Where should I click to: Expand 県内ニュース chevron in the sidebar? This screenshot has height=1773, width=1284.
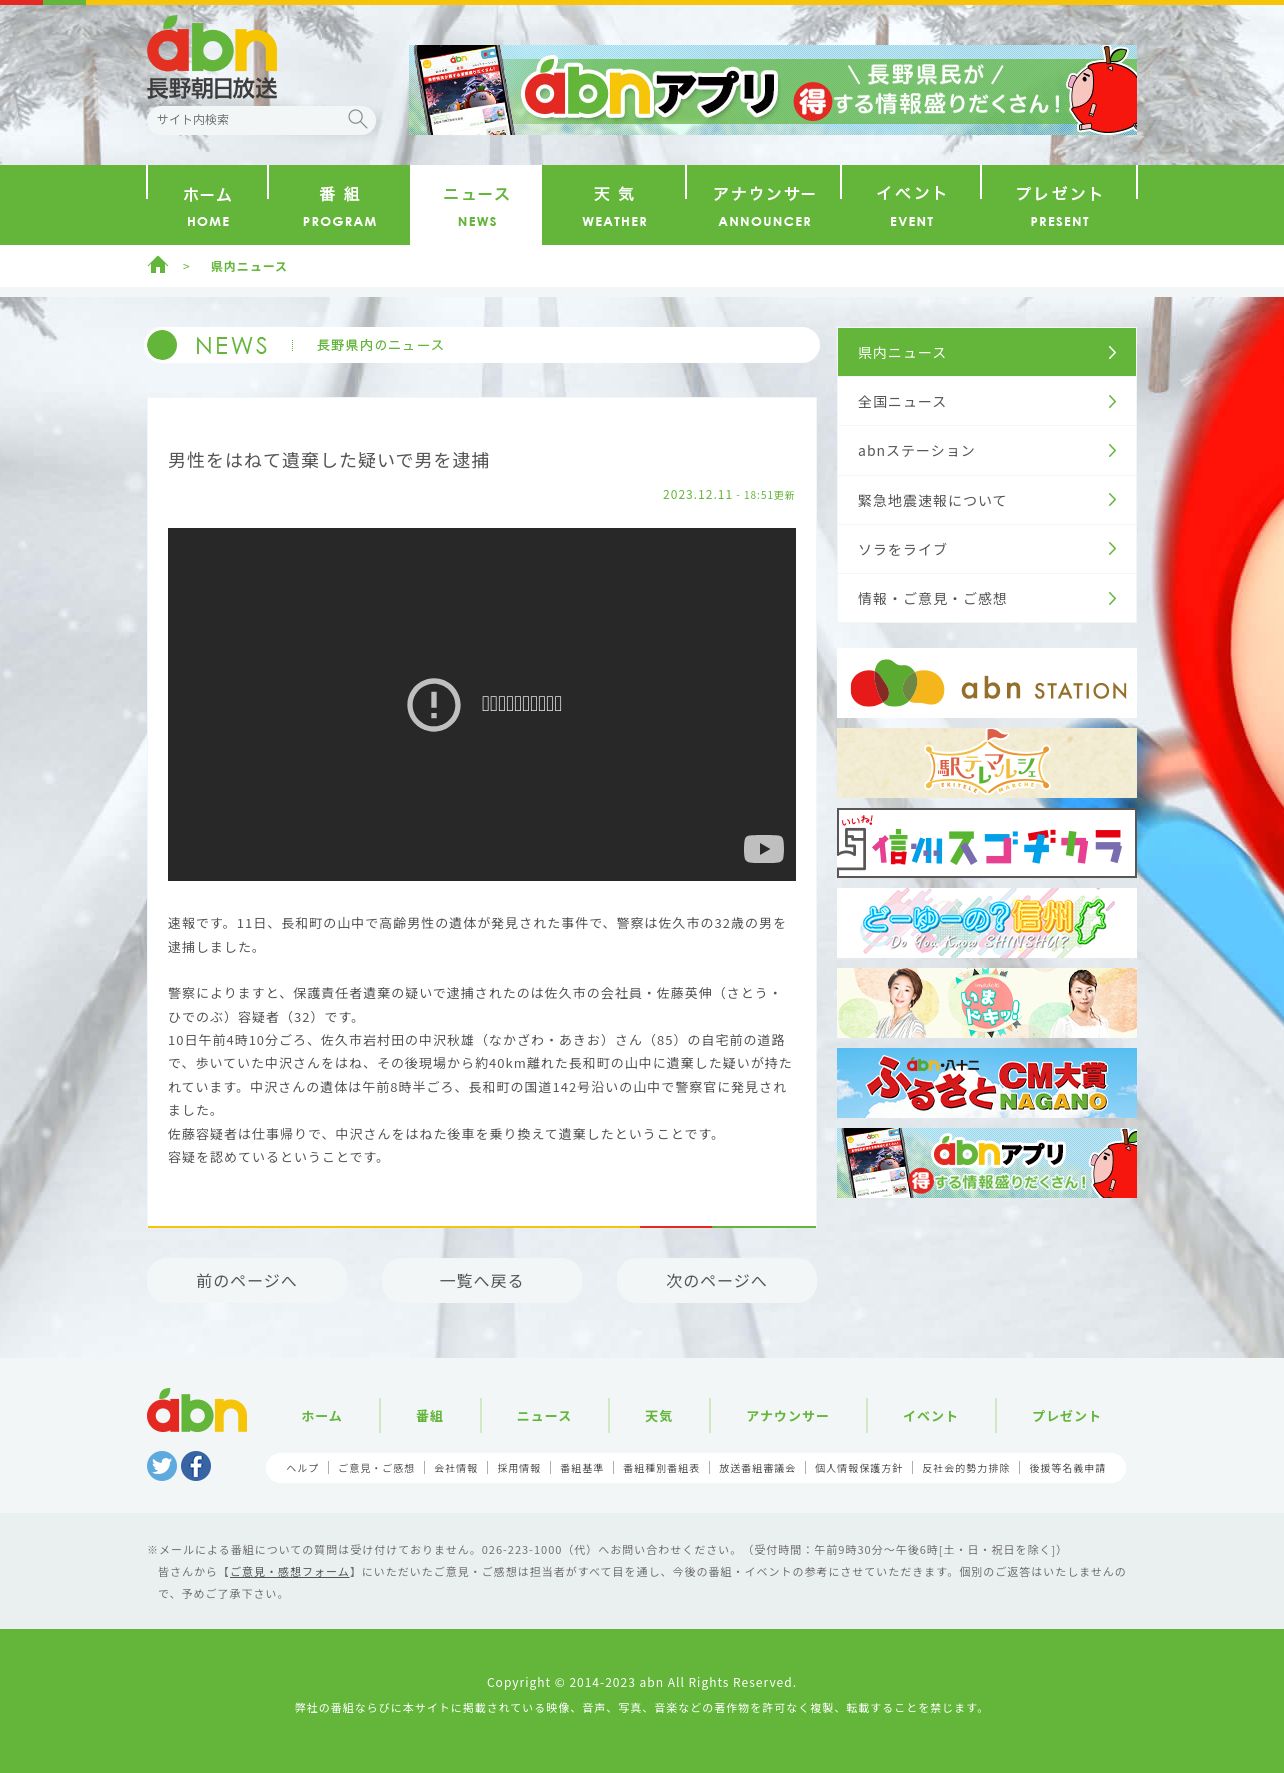[x=1112, y=352]
